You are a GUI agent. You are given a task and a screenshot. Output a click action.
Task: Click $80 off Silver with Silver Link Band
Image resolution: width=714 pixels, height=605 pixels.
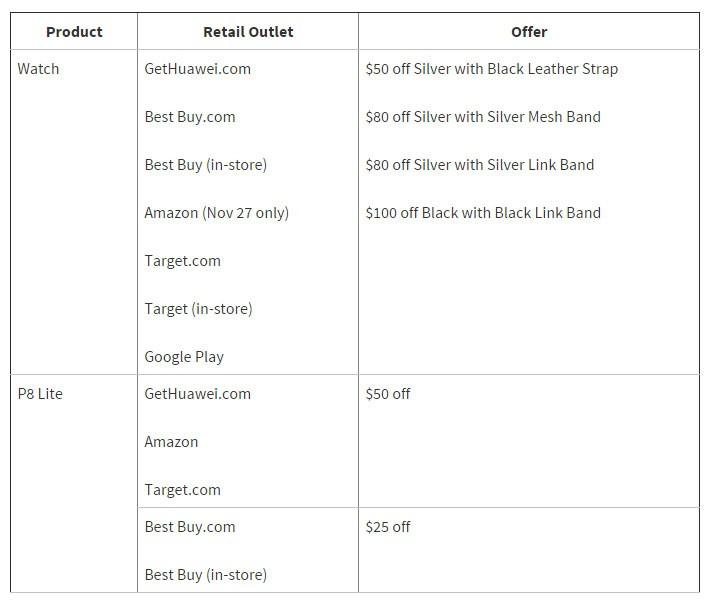pos(480,165)
